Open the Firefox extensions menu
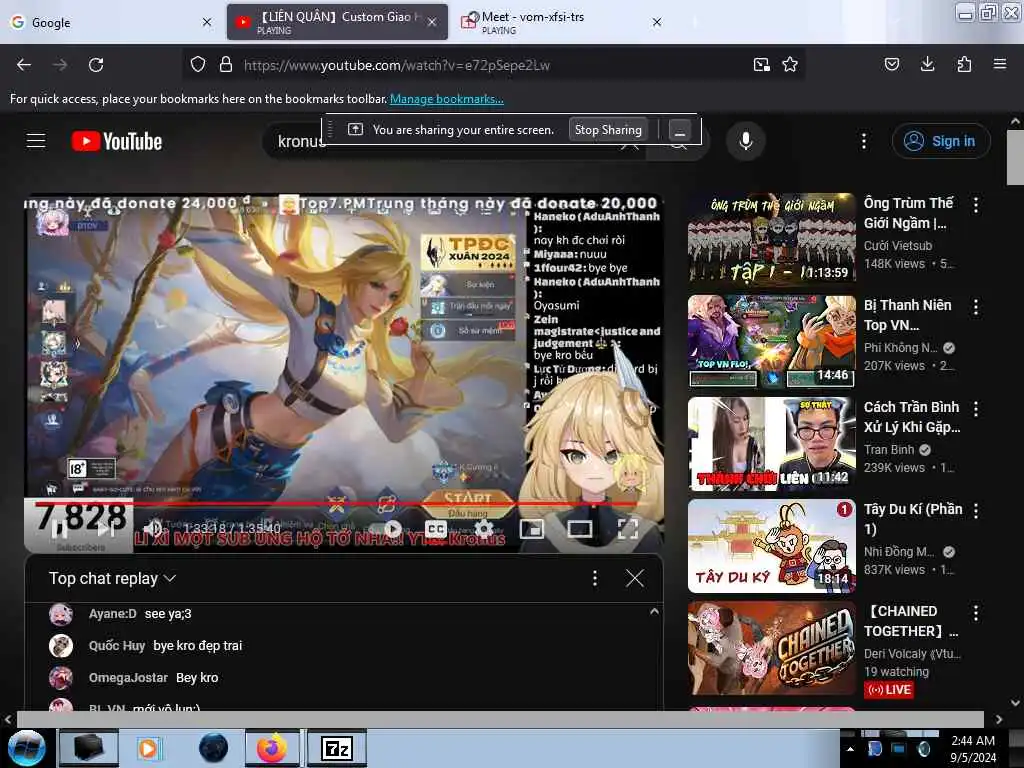The image size is (1024, 768). click(x=964, y=64)
